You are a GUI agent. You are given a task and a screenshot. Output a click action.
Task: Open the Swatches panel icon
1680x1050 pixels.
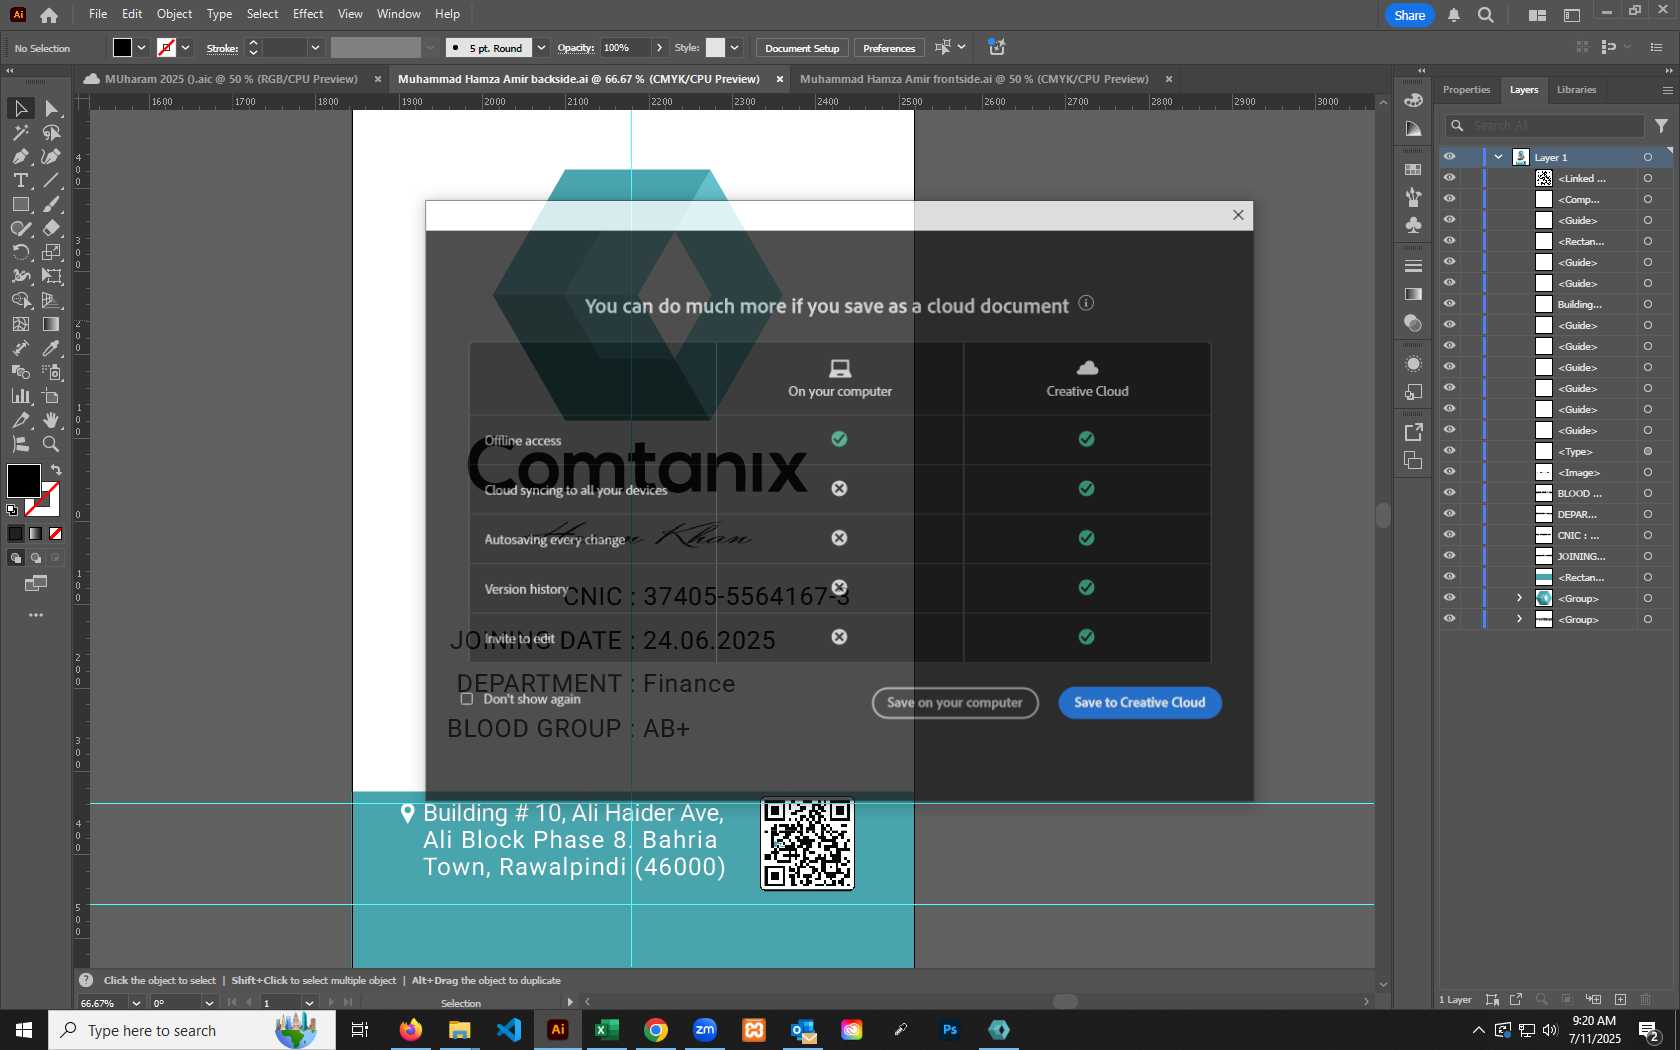(1413, 170)
